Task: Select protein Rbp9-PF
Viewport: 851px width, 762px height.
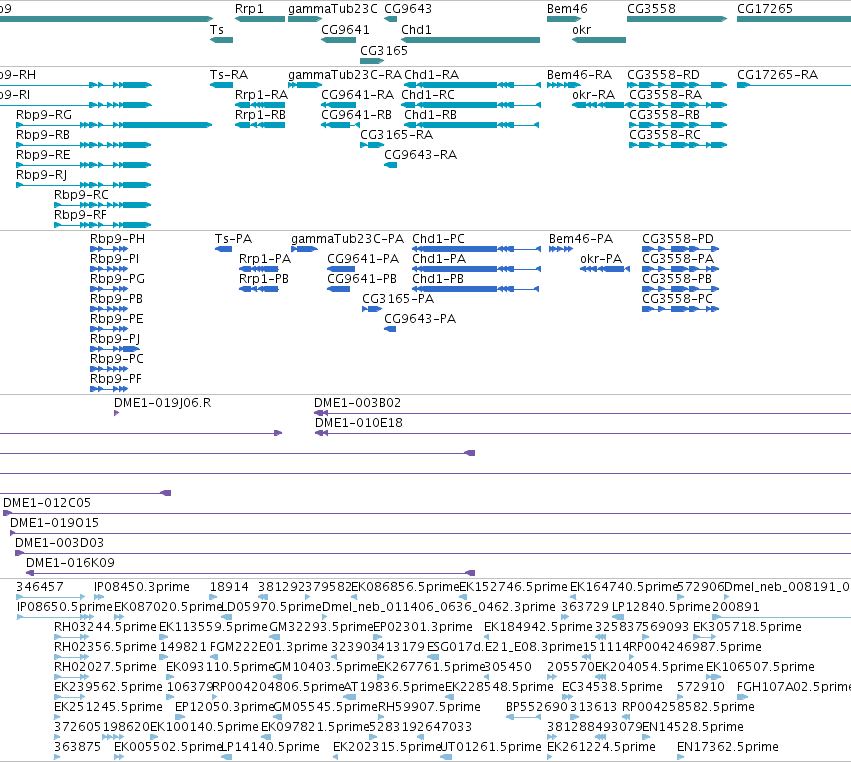Action: (109, 389)
